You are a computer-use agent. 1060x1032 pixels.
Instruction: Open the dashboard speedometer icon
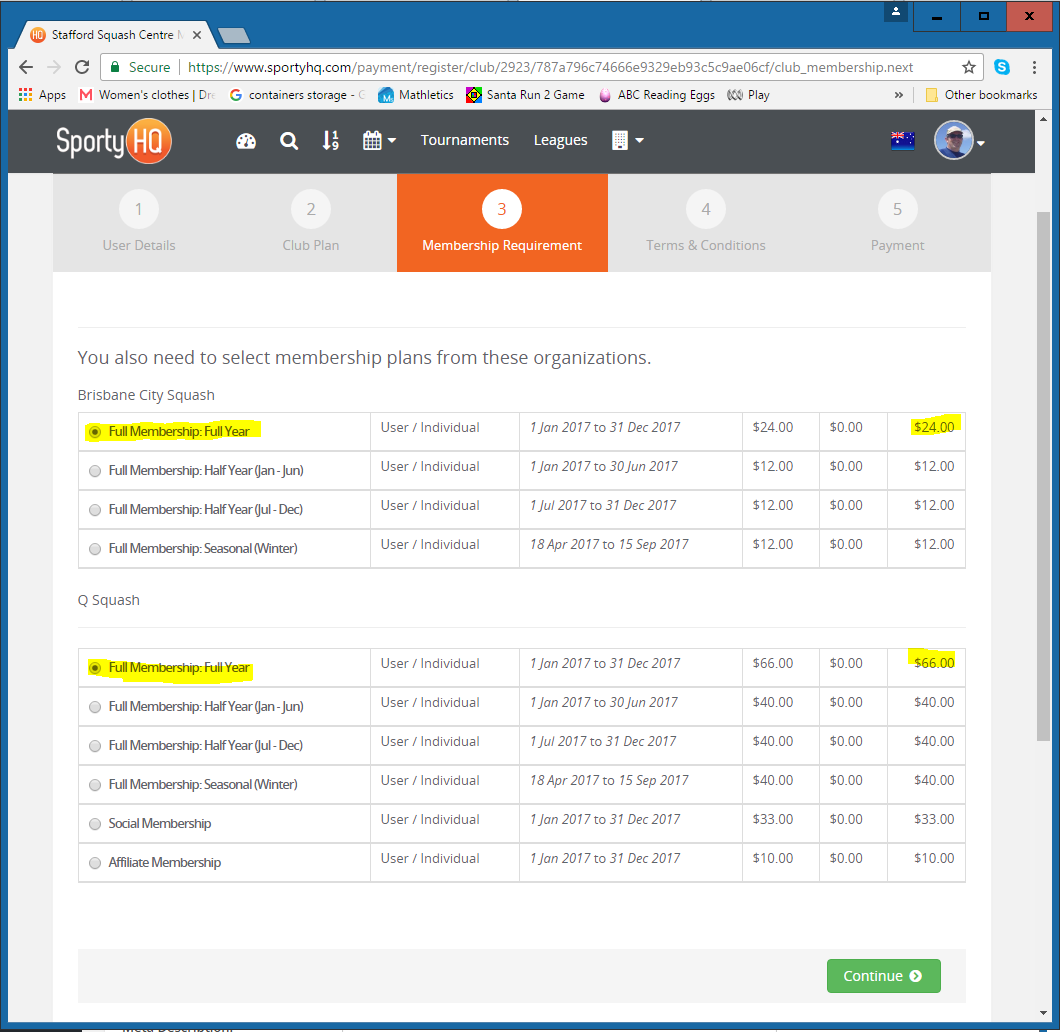(x=246, y=141)
